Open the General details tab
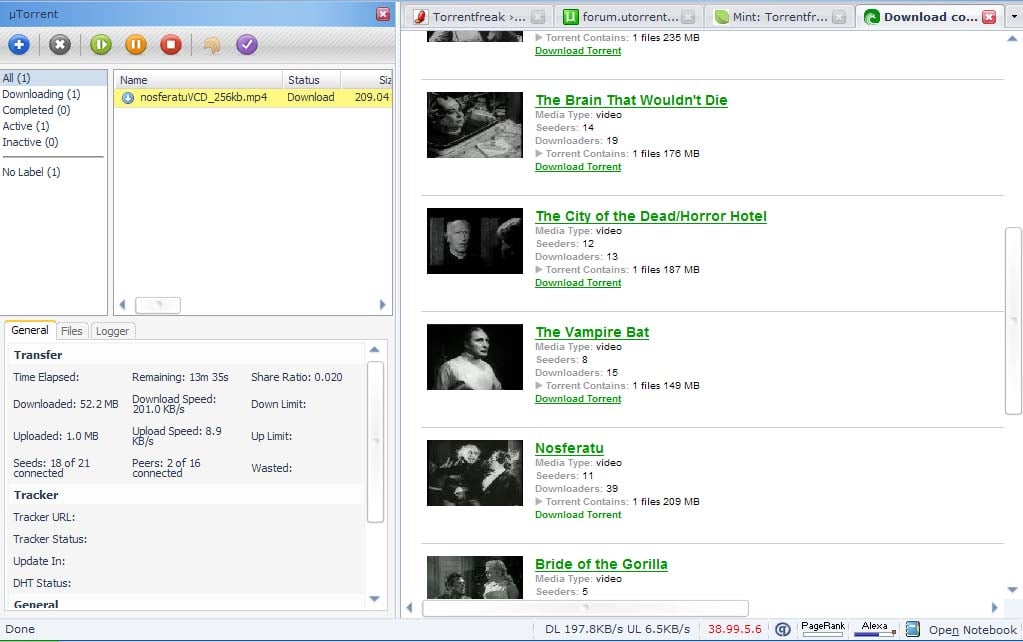This screenshot has height=642, width=1023. tap(30, 330)
